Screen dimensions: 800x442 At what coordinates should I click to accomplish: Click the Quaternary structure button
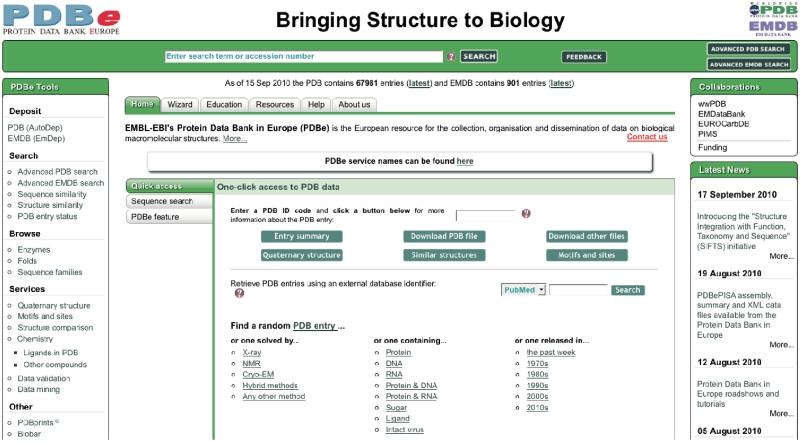(302, 255)
